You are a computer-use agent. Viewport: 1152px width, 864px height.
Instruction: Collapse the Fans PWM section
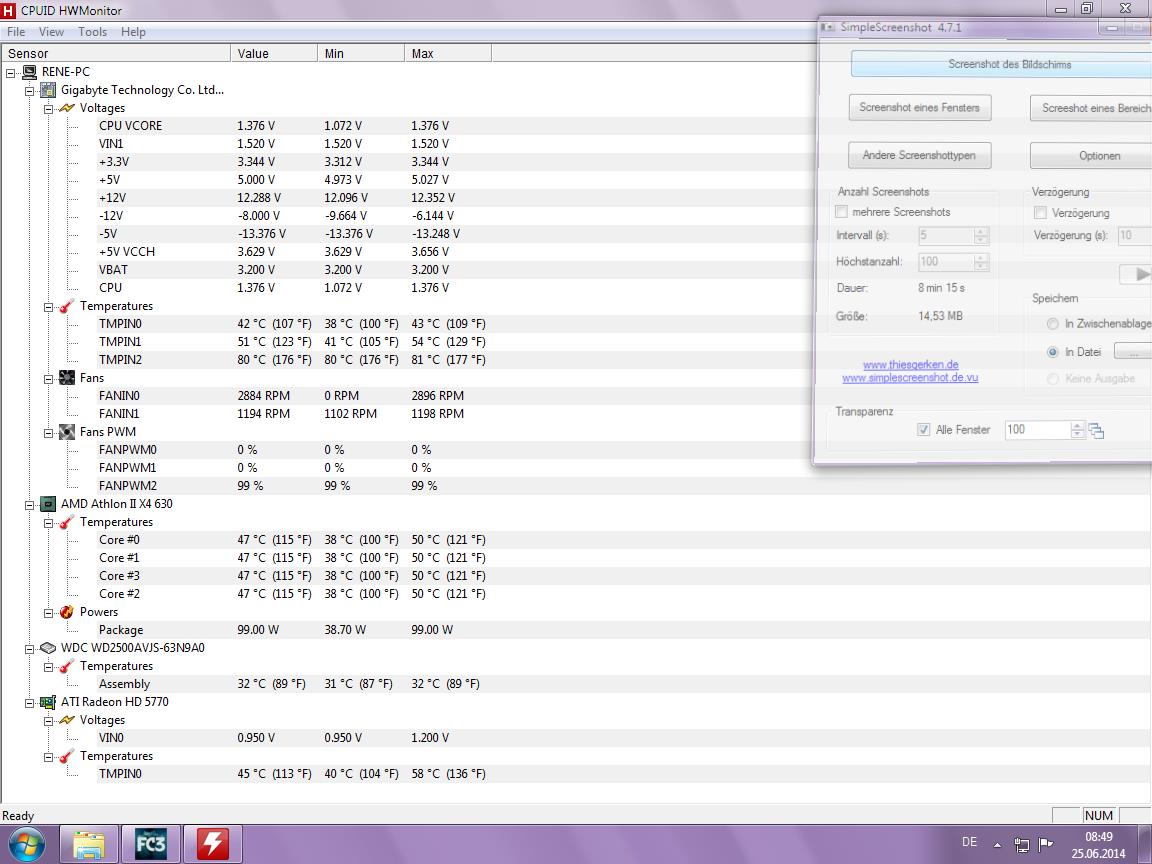point(48,433)
